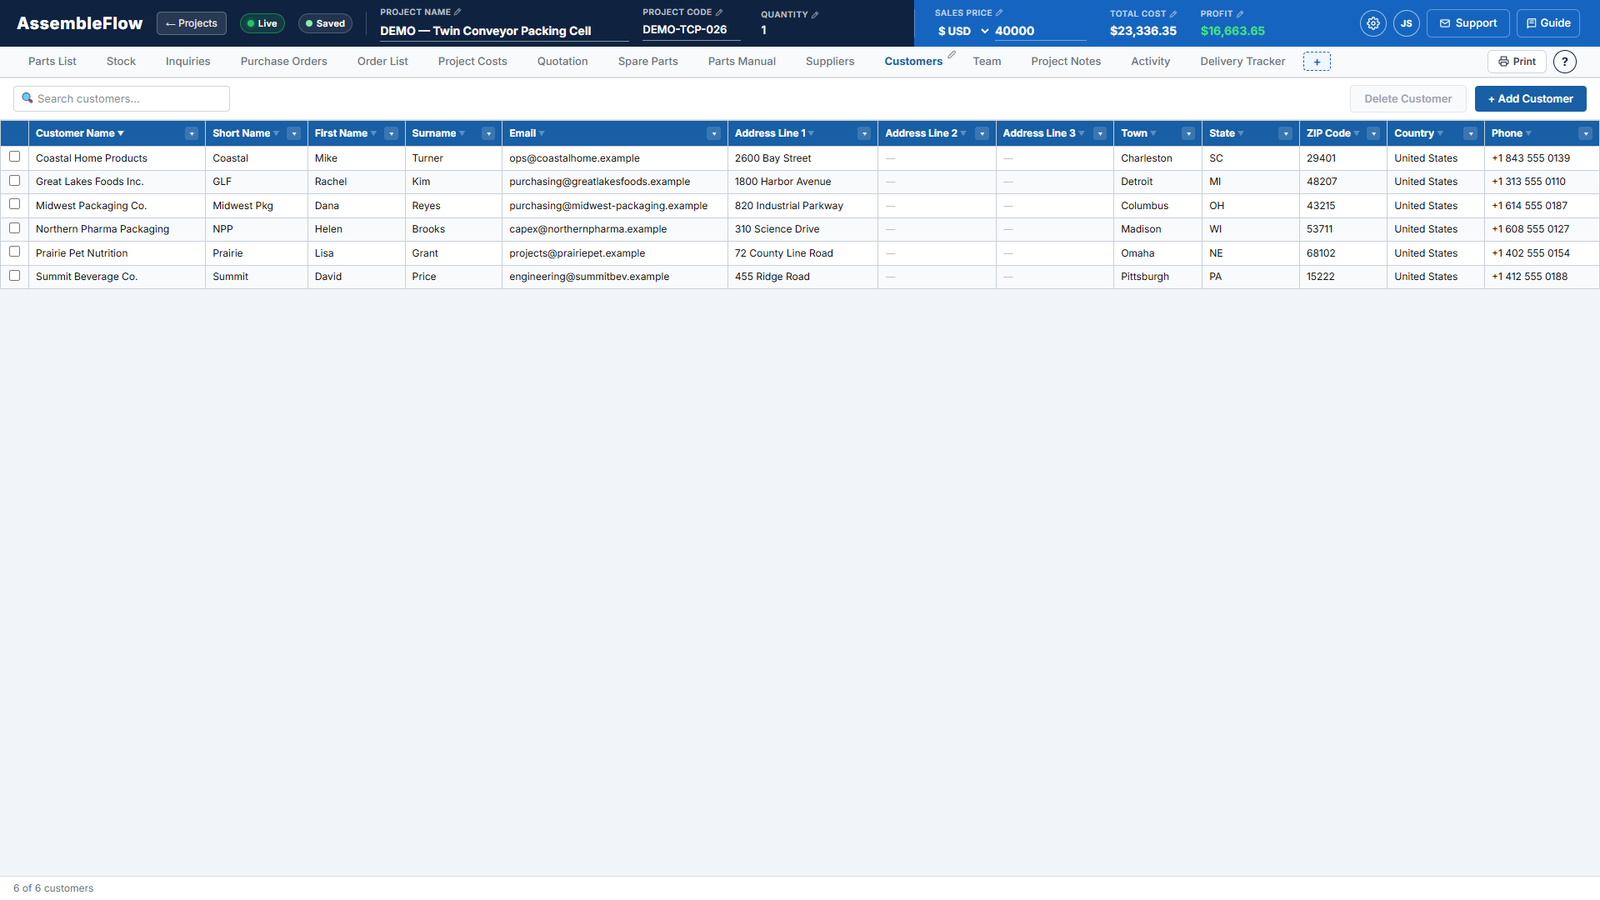This screenshot has height=900, width=1600.
Task: Open the Purchase Orders tab
Action: click(x=284, y=62)
